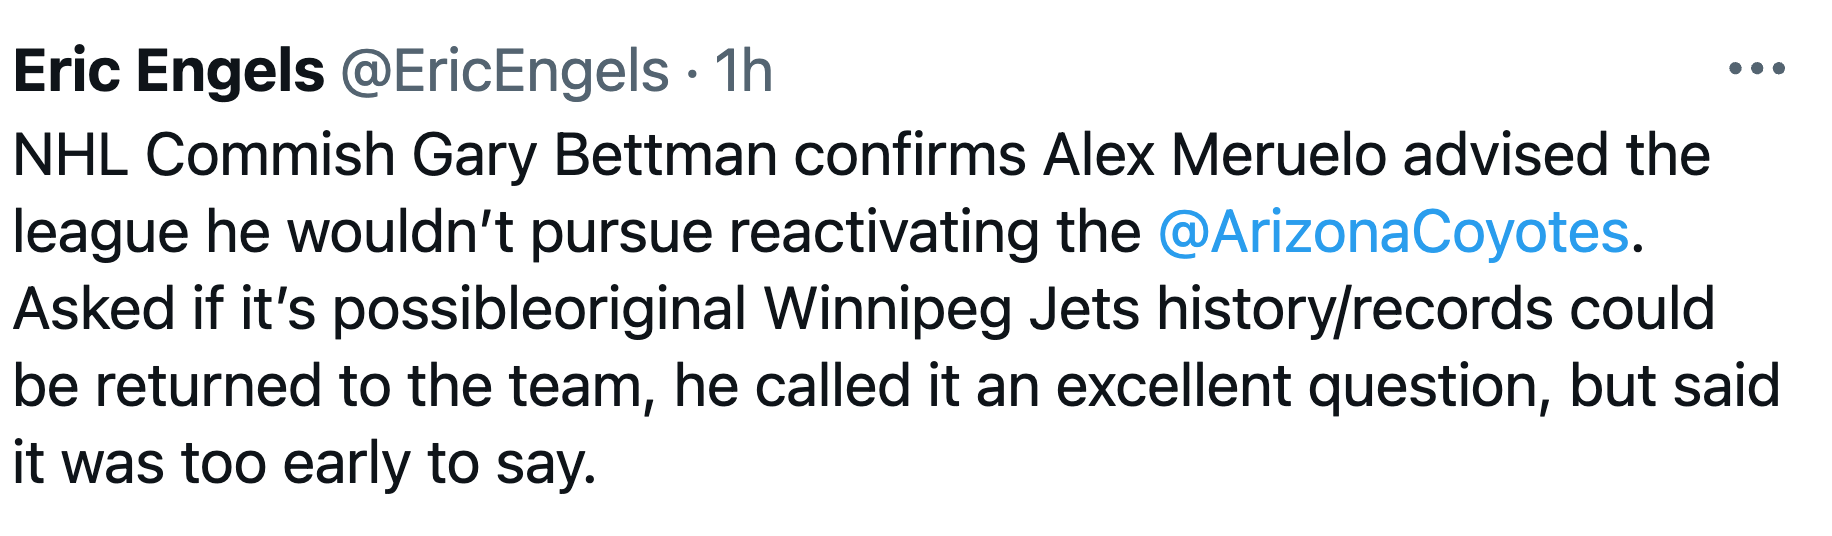This screenshot has width=1832, height=536.
Task: Click the word "league" starting the second line
Action: pos(101,234)
